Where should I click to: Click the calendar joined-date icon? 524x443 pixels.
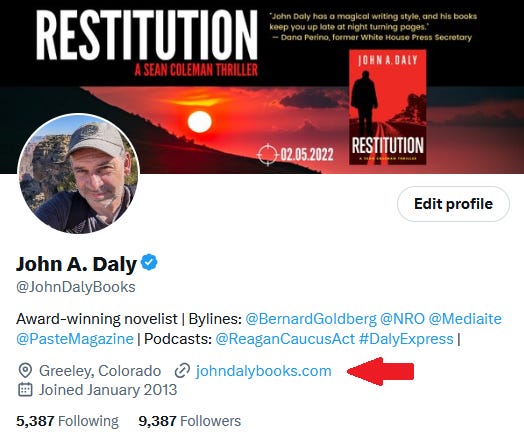(25, 390)
